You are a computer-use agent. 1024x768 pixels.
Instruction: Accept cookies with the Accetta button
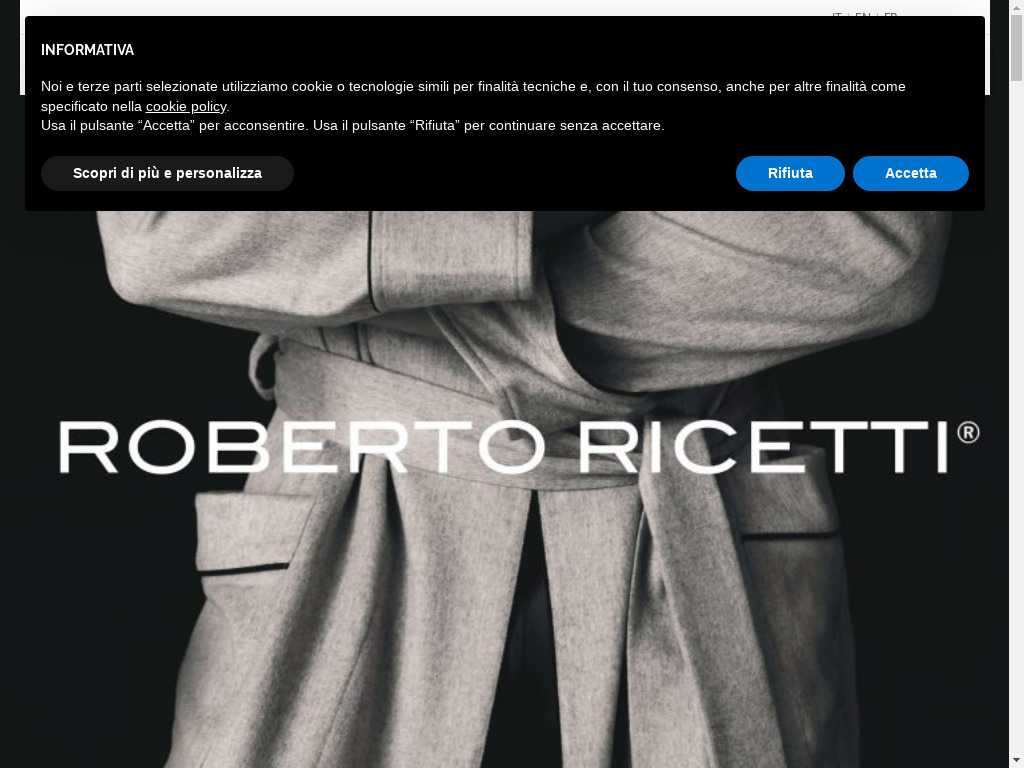(910, 173)
